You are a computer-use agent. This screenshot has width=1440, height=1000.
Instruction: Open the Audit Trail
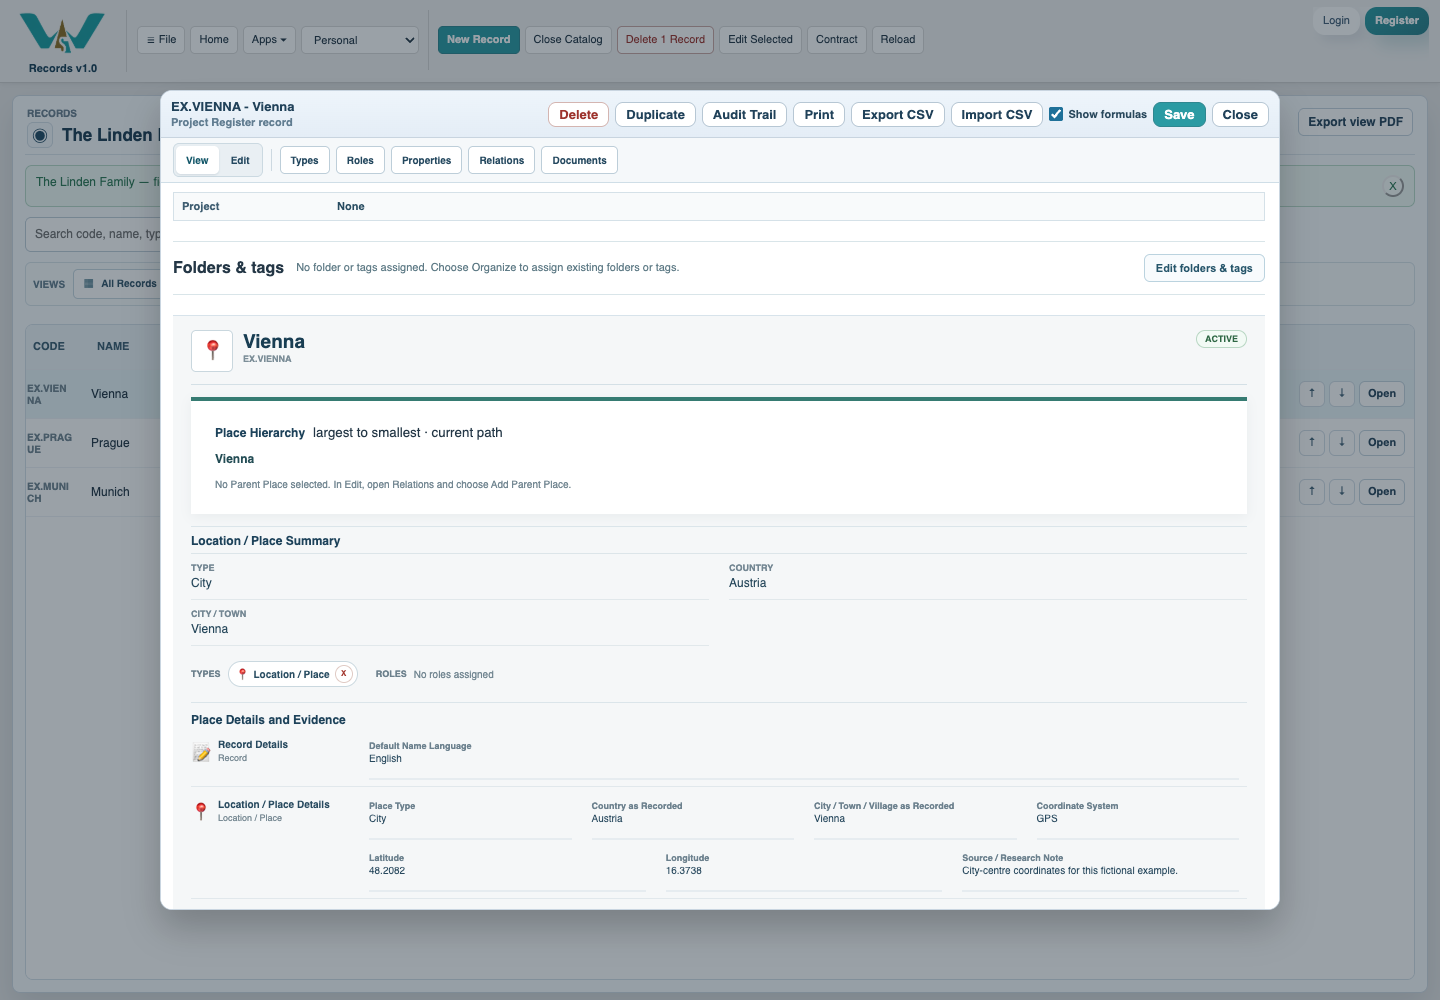[x=745, y=115]
